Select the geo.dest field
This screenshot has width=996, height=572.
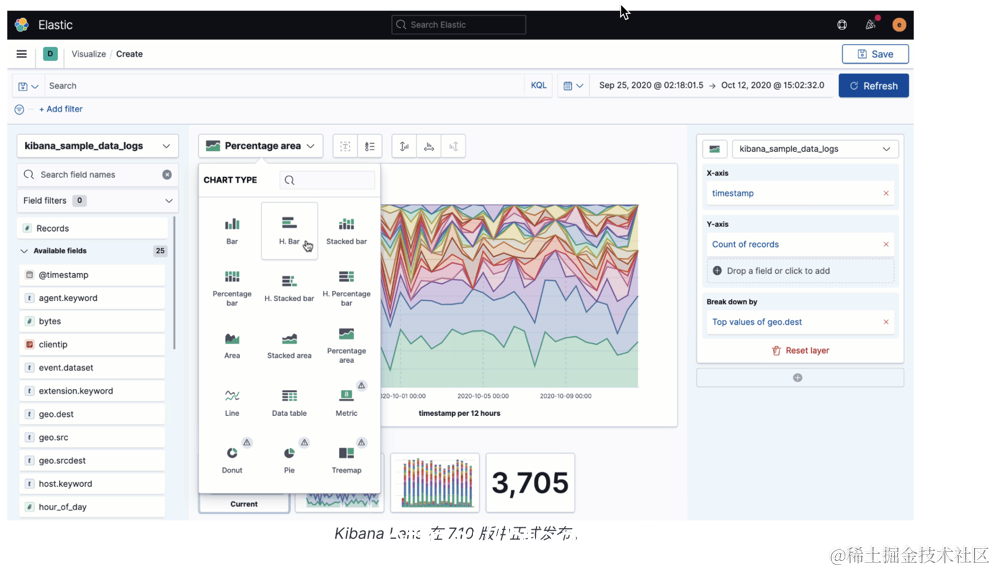pos(92,414)
